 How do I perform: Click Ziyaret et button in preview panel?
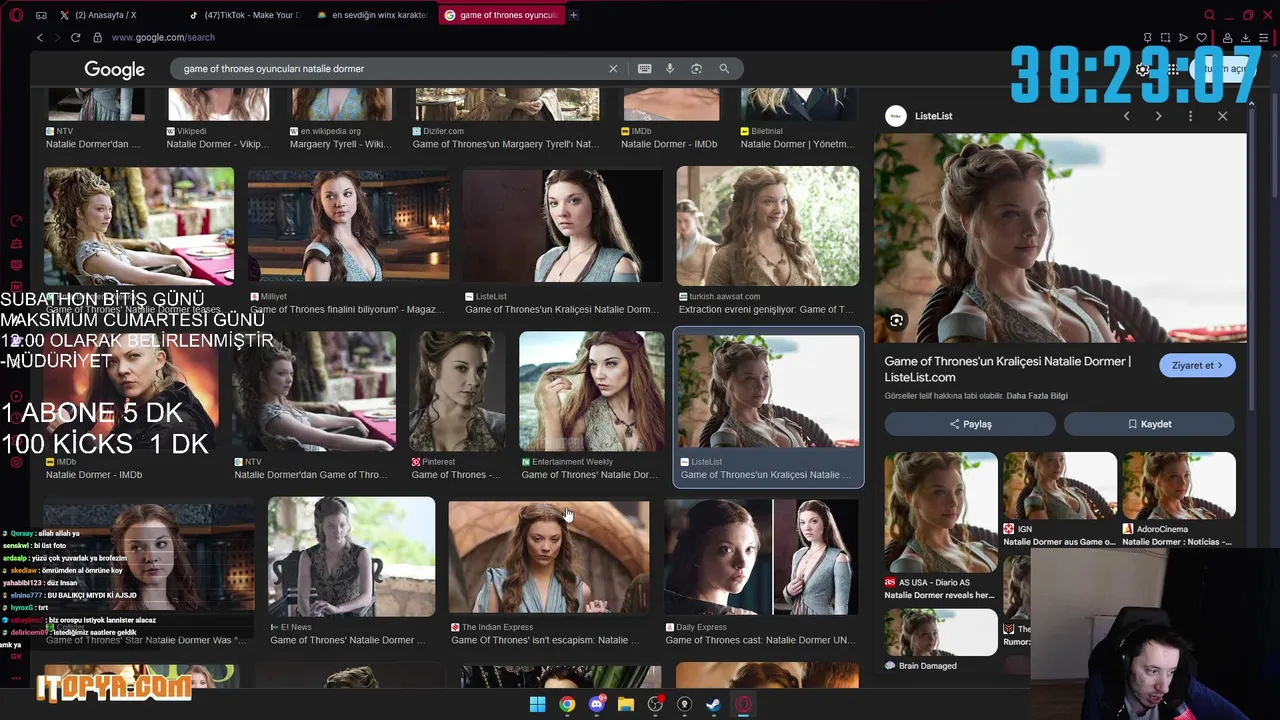coord(1197,365)
